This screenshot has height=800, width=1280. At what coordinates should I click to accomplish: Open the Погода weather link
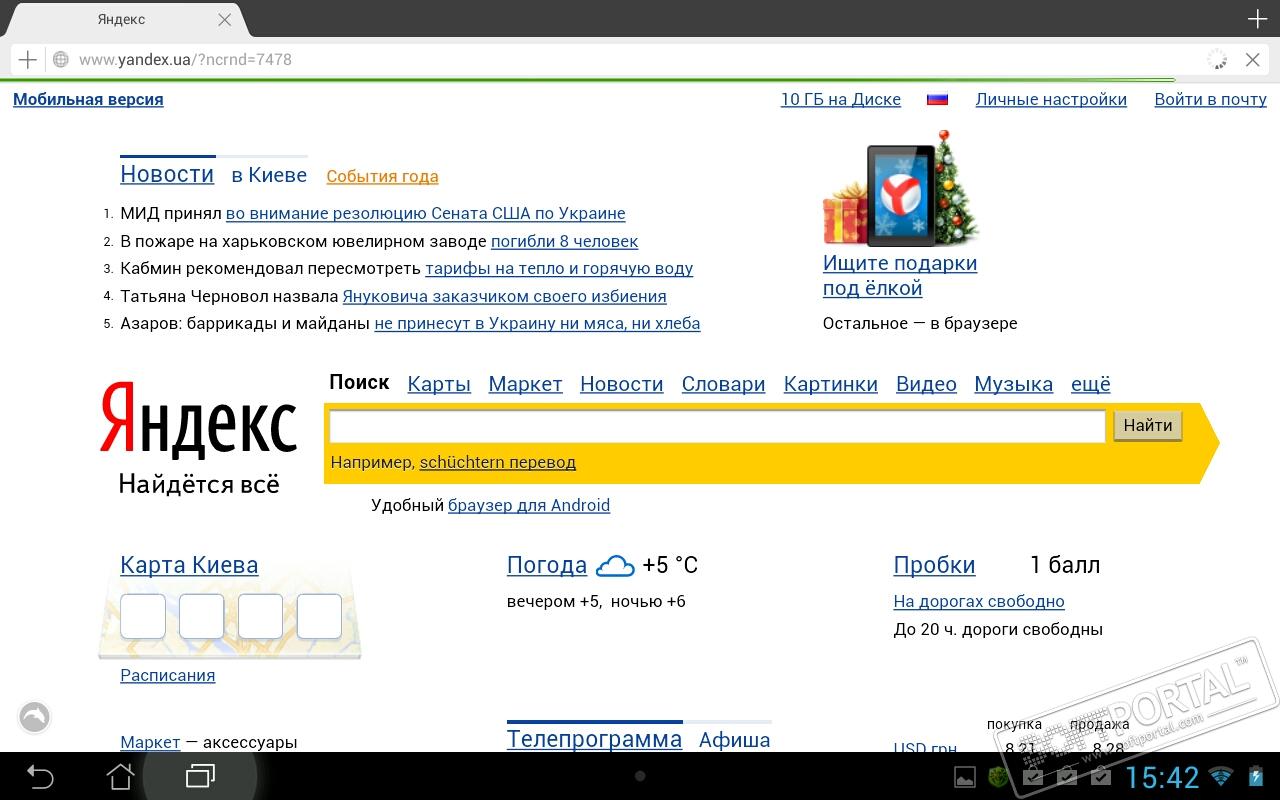coord(547,565)
